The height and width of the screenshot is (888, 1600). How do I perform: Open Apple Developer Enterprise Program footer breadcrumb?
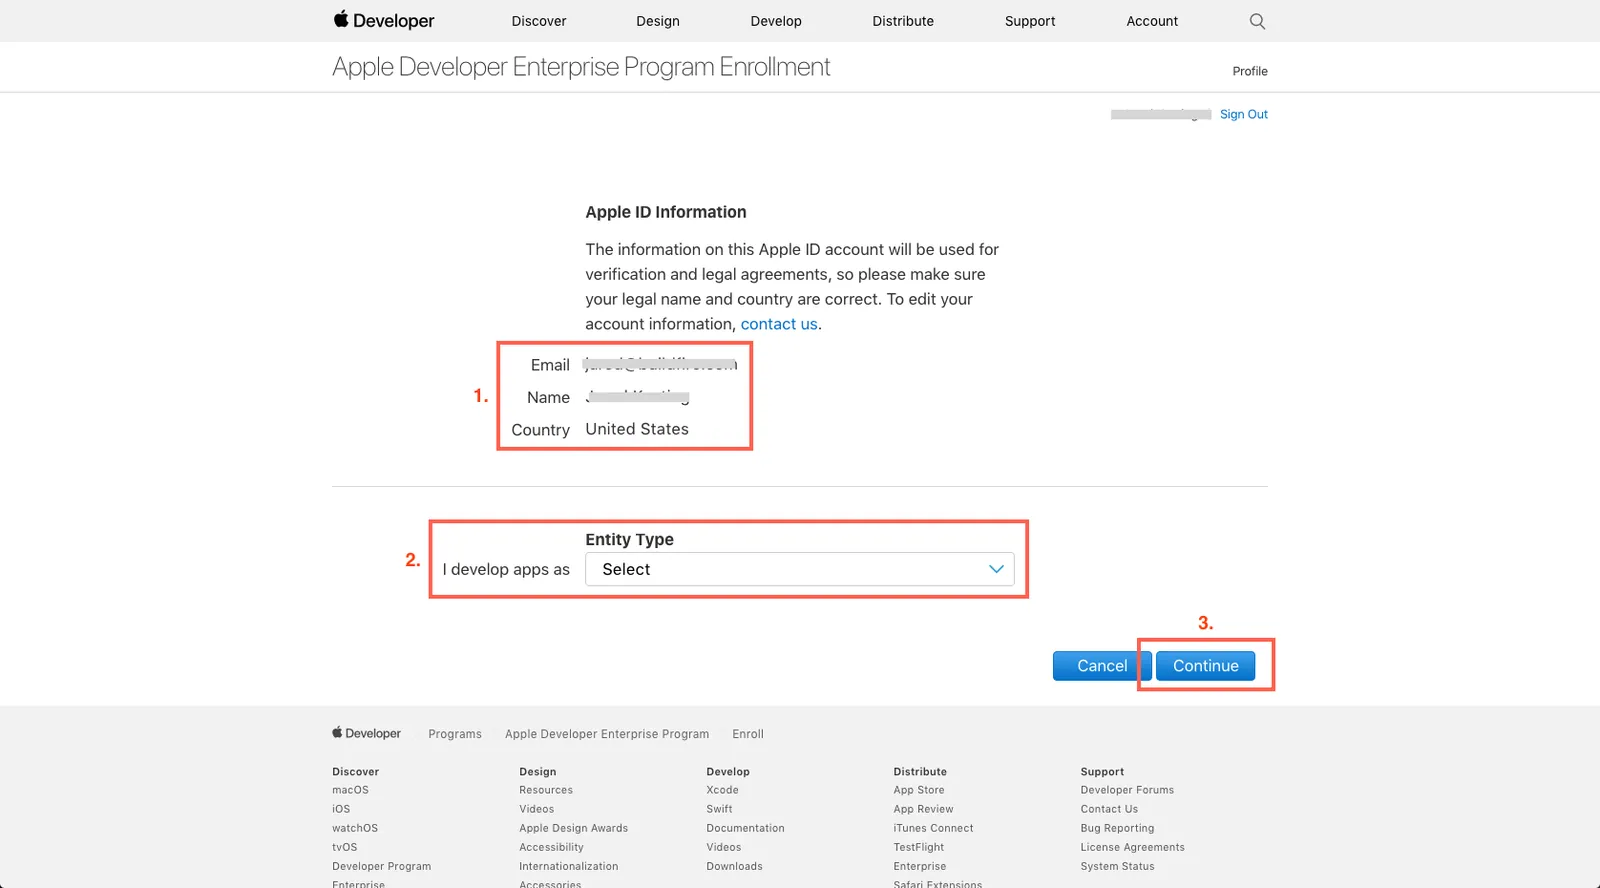tap(607, 734)
